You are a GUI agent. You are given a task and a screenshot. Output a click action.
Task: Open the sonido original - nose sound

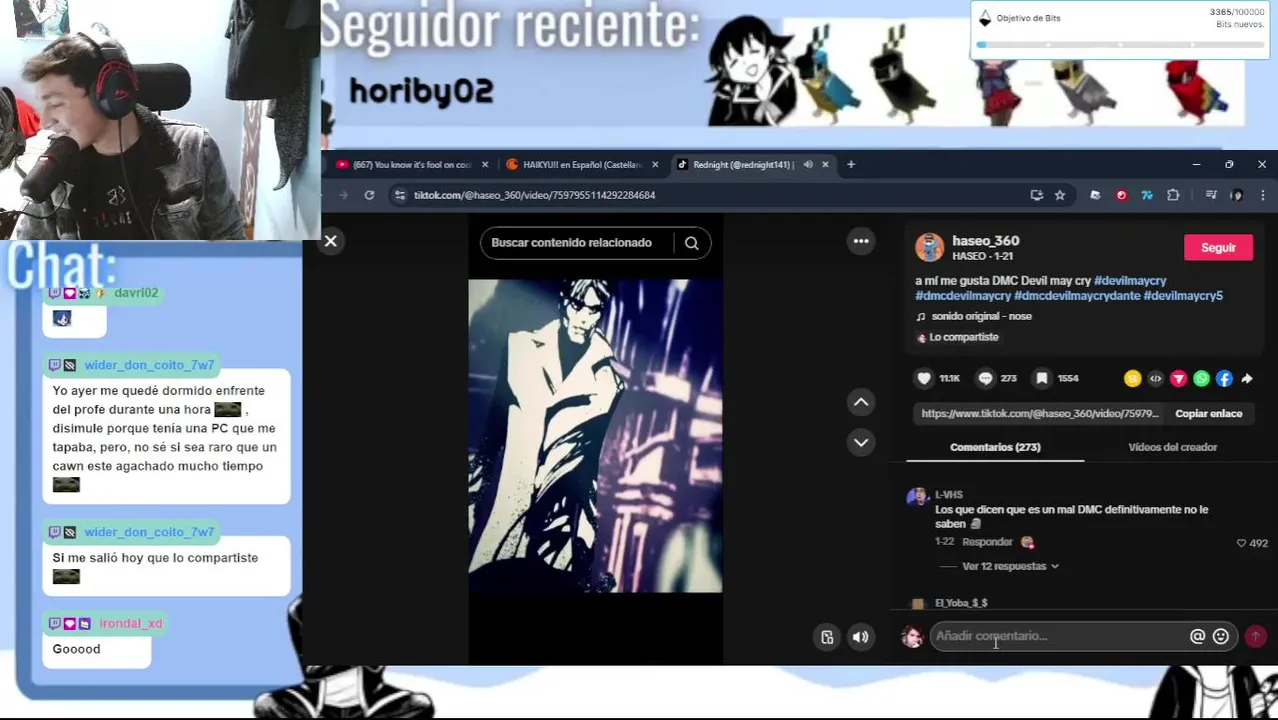[981, 316]
